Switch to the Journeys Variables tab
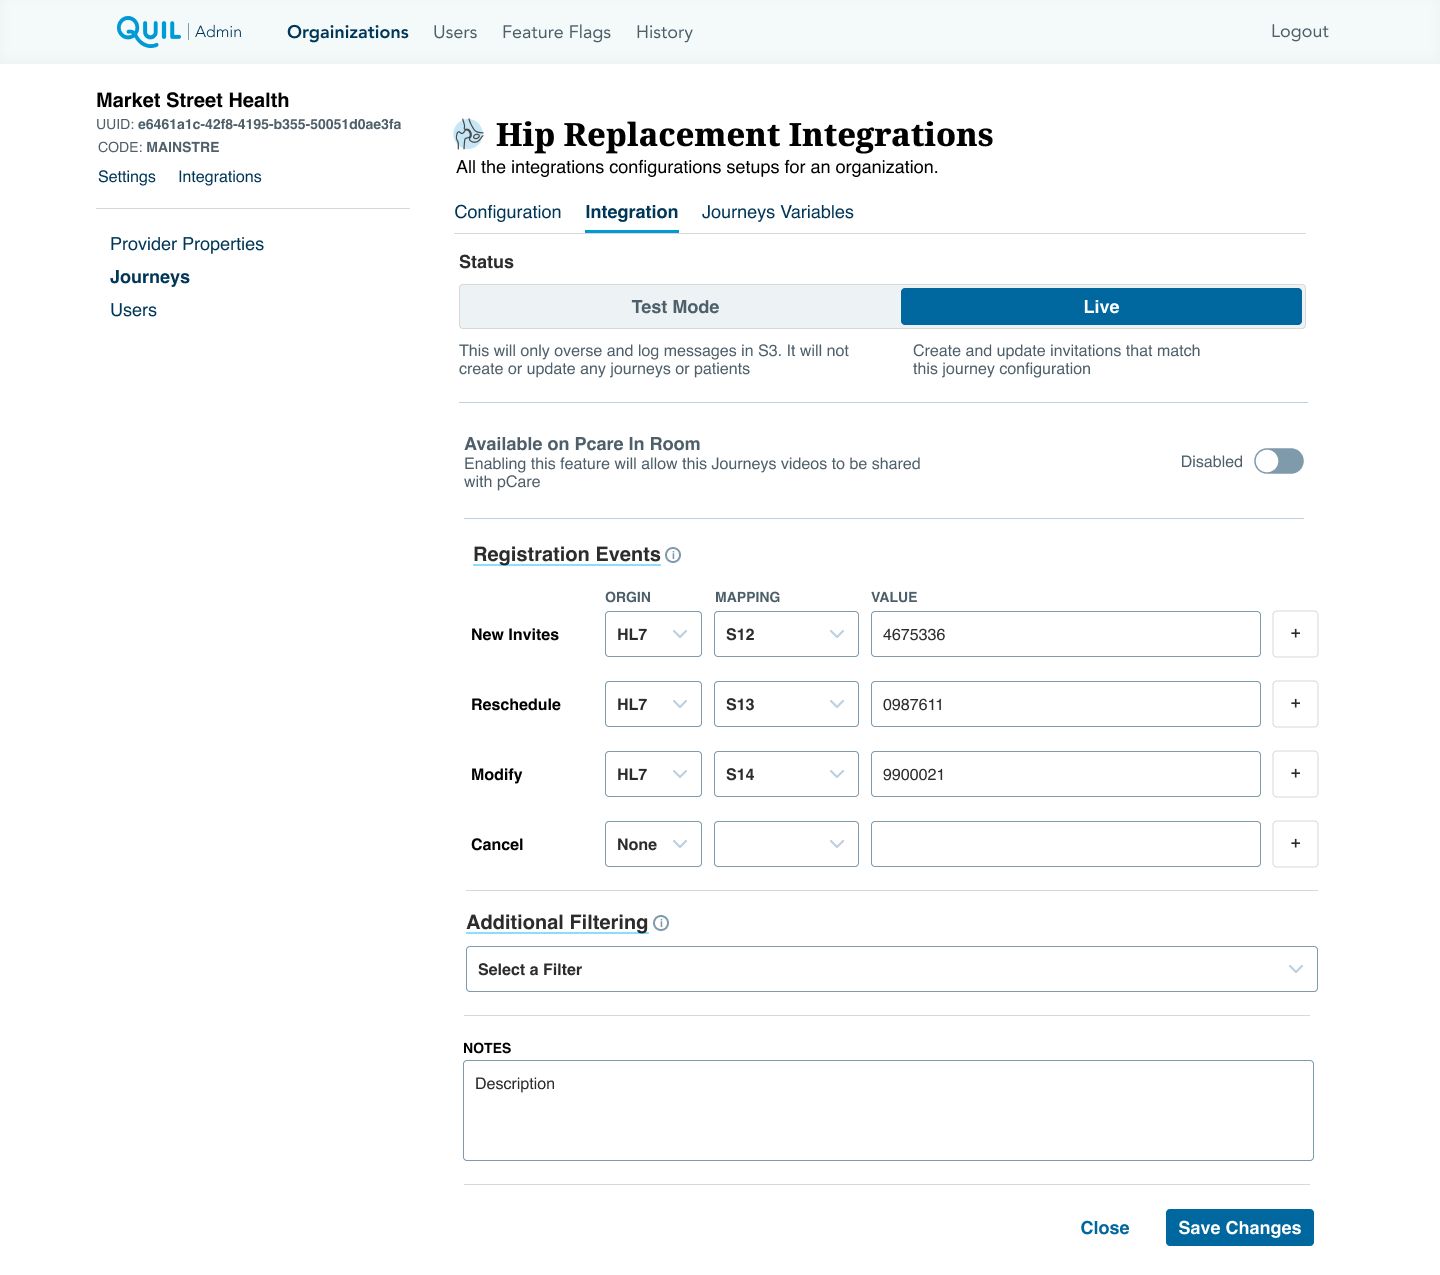Viewport: 1440px width, 1275px height. coord(777,212)
